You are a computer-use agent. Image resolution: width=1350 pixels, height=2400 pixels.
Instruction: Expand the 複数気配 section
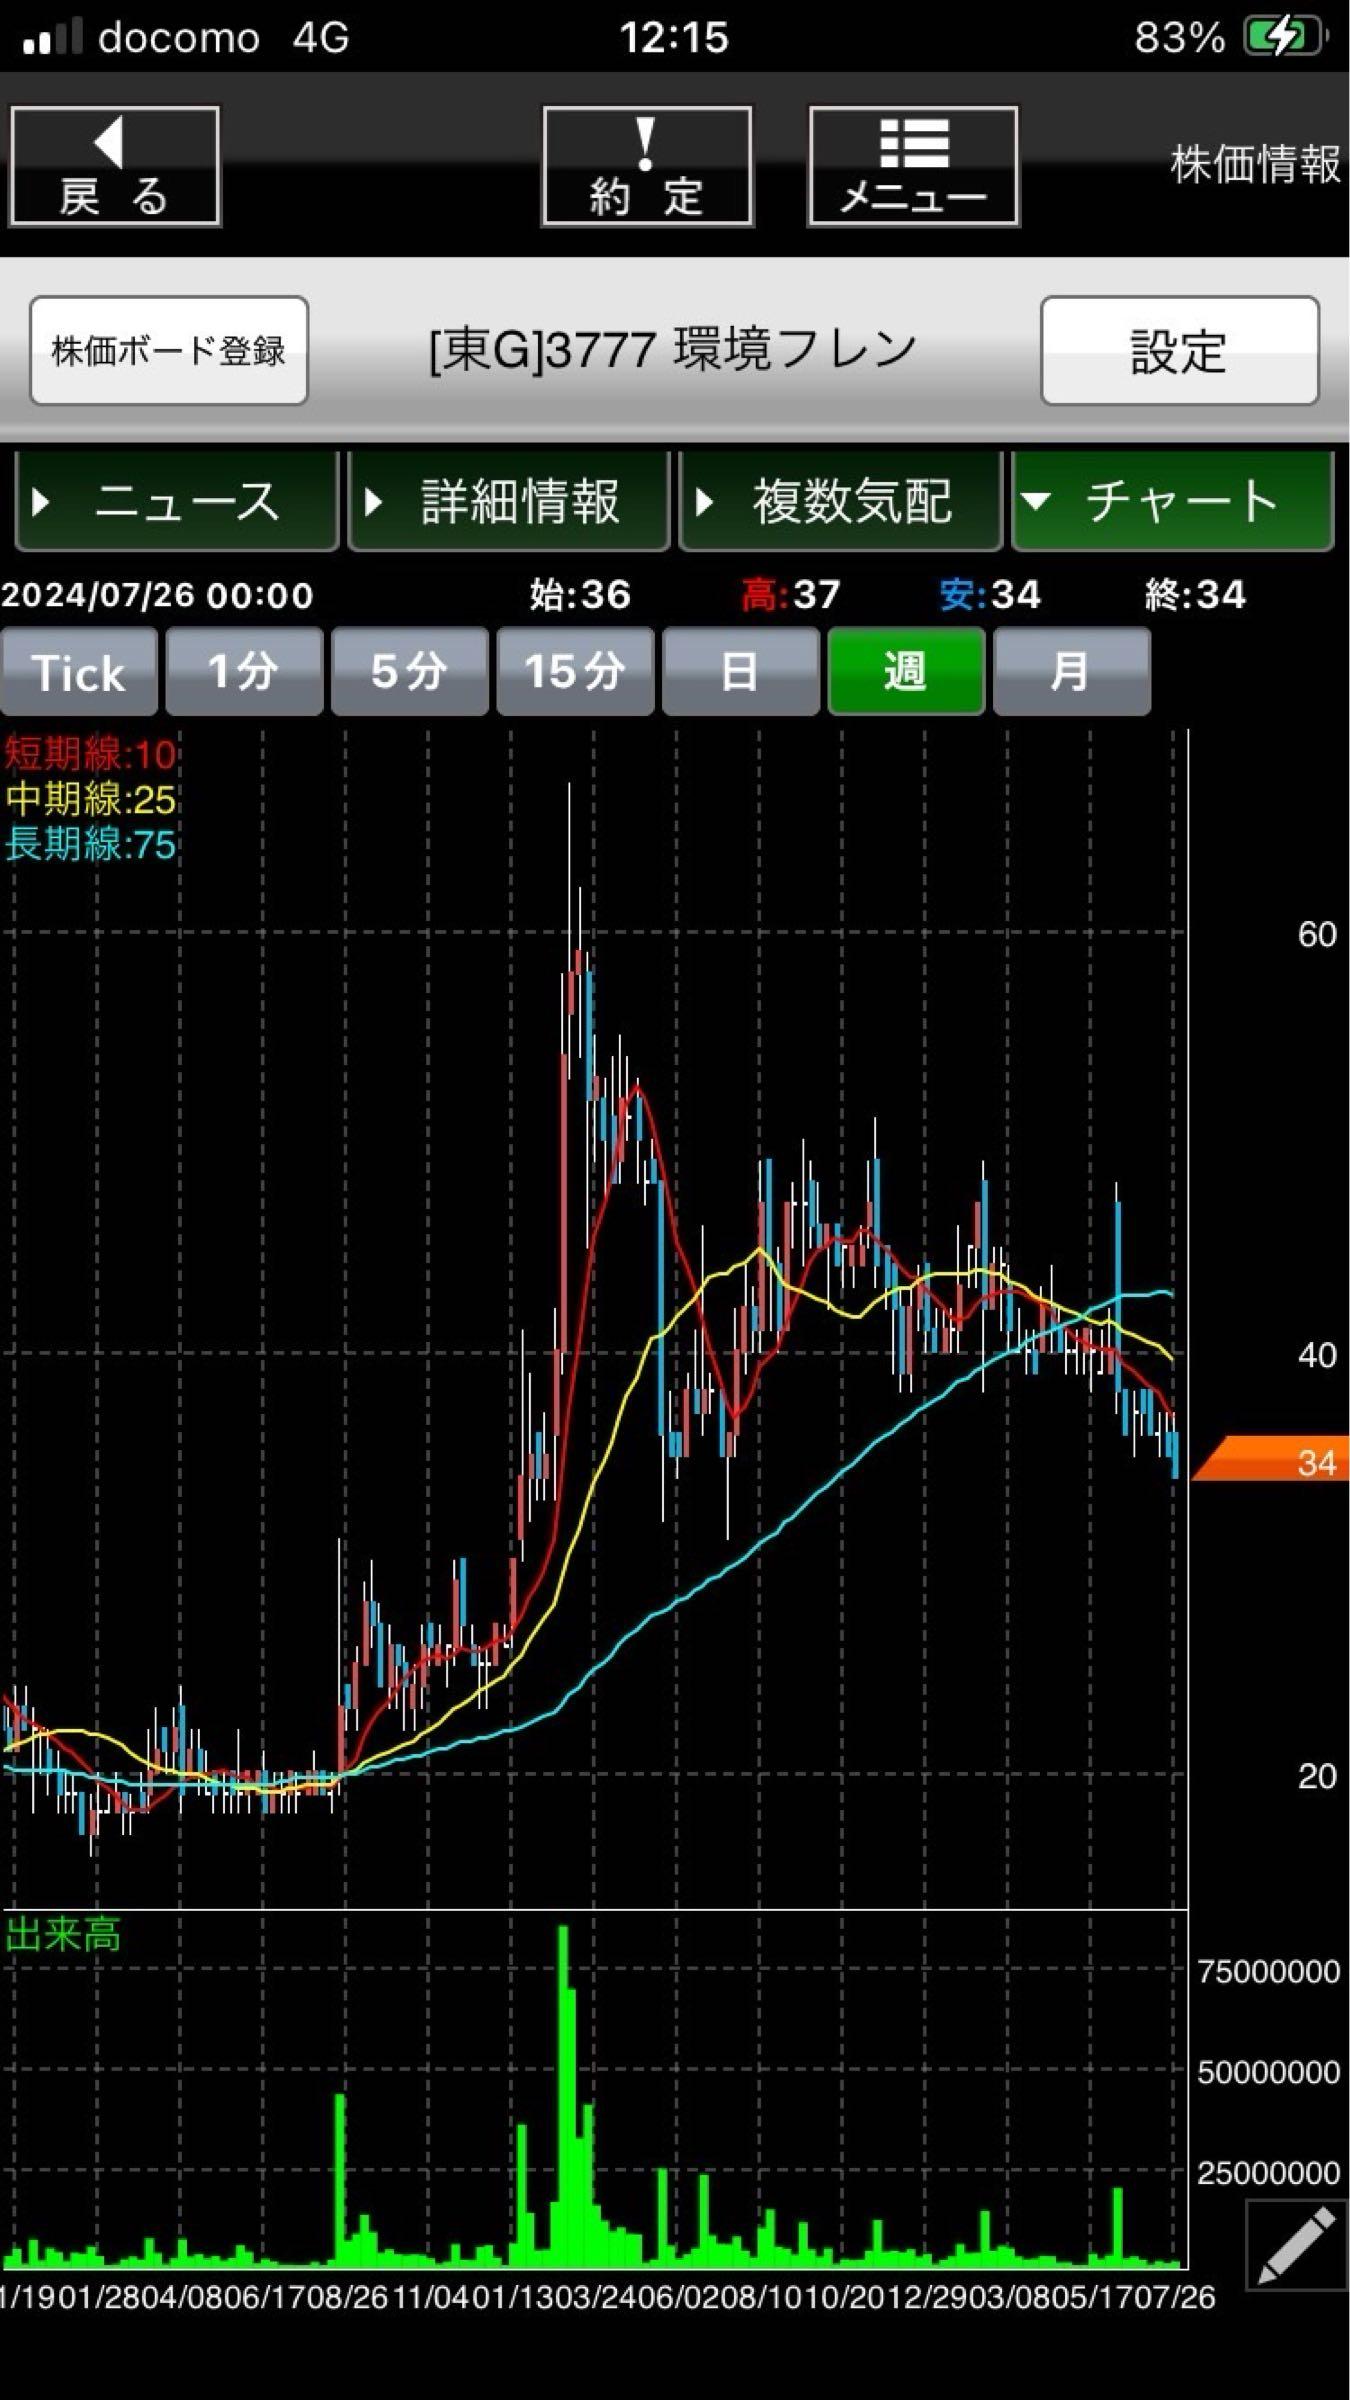[841, 500]
